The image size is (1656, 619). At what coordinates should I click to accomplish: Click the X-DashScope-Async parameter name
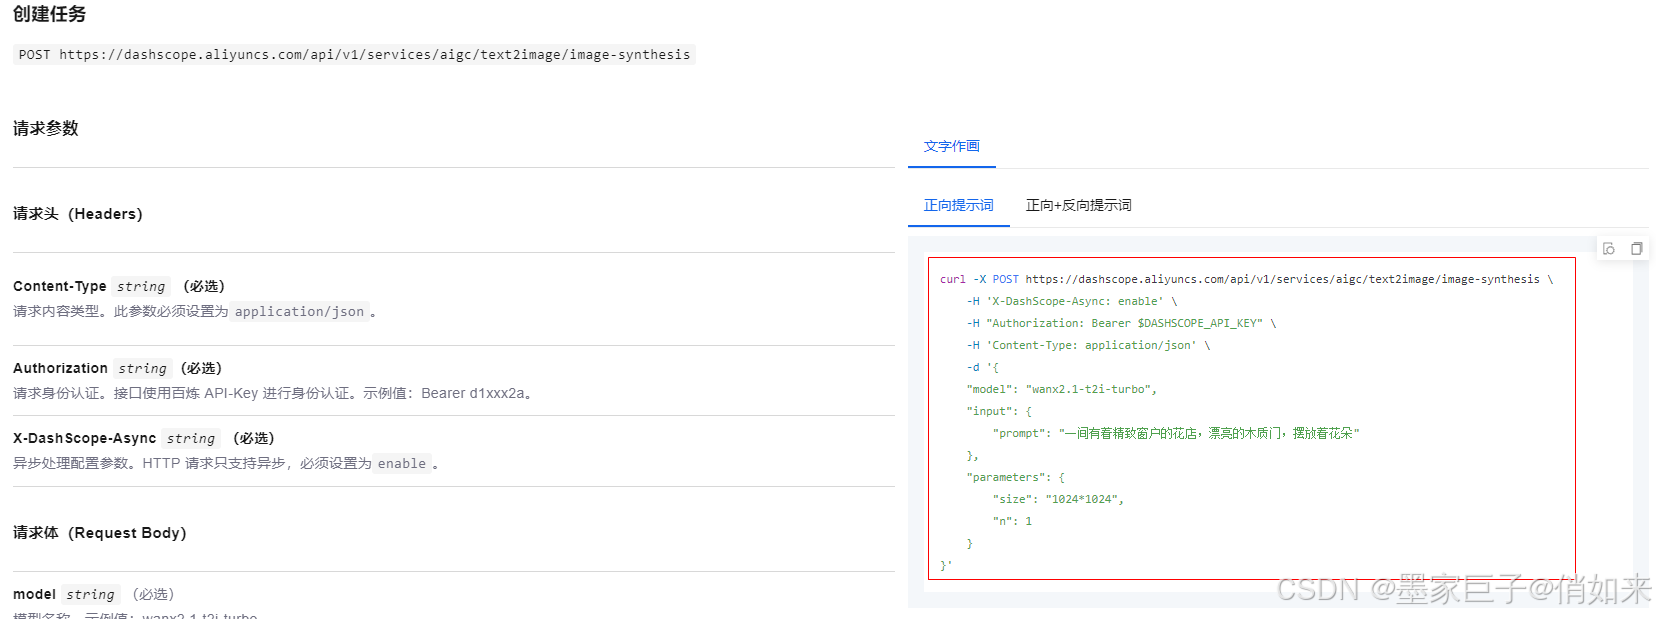84,438
